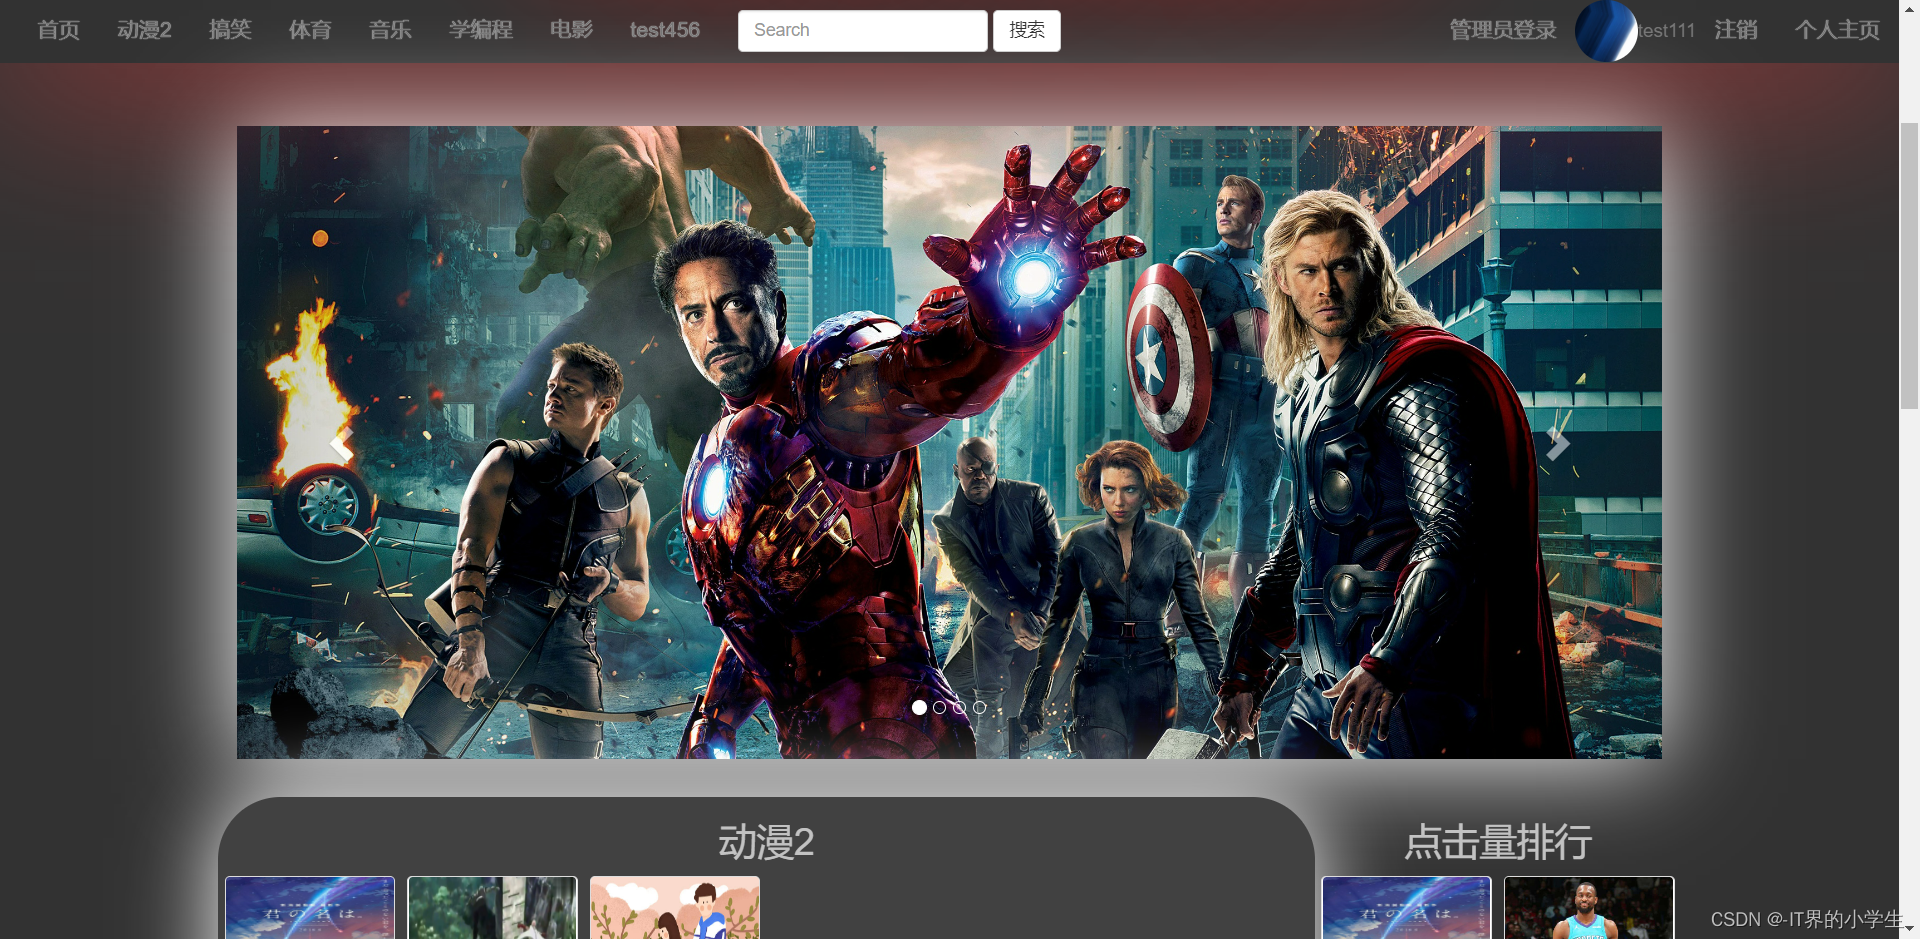Open third video thumbnail in 动漫2 section
1920x939 pixels.
coord(675,908)
